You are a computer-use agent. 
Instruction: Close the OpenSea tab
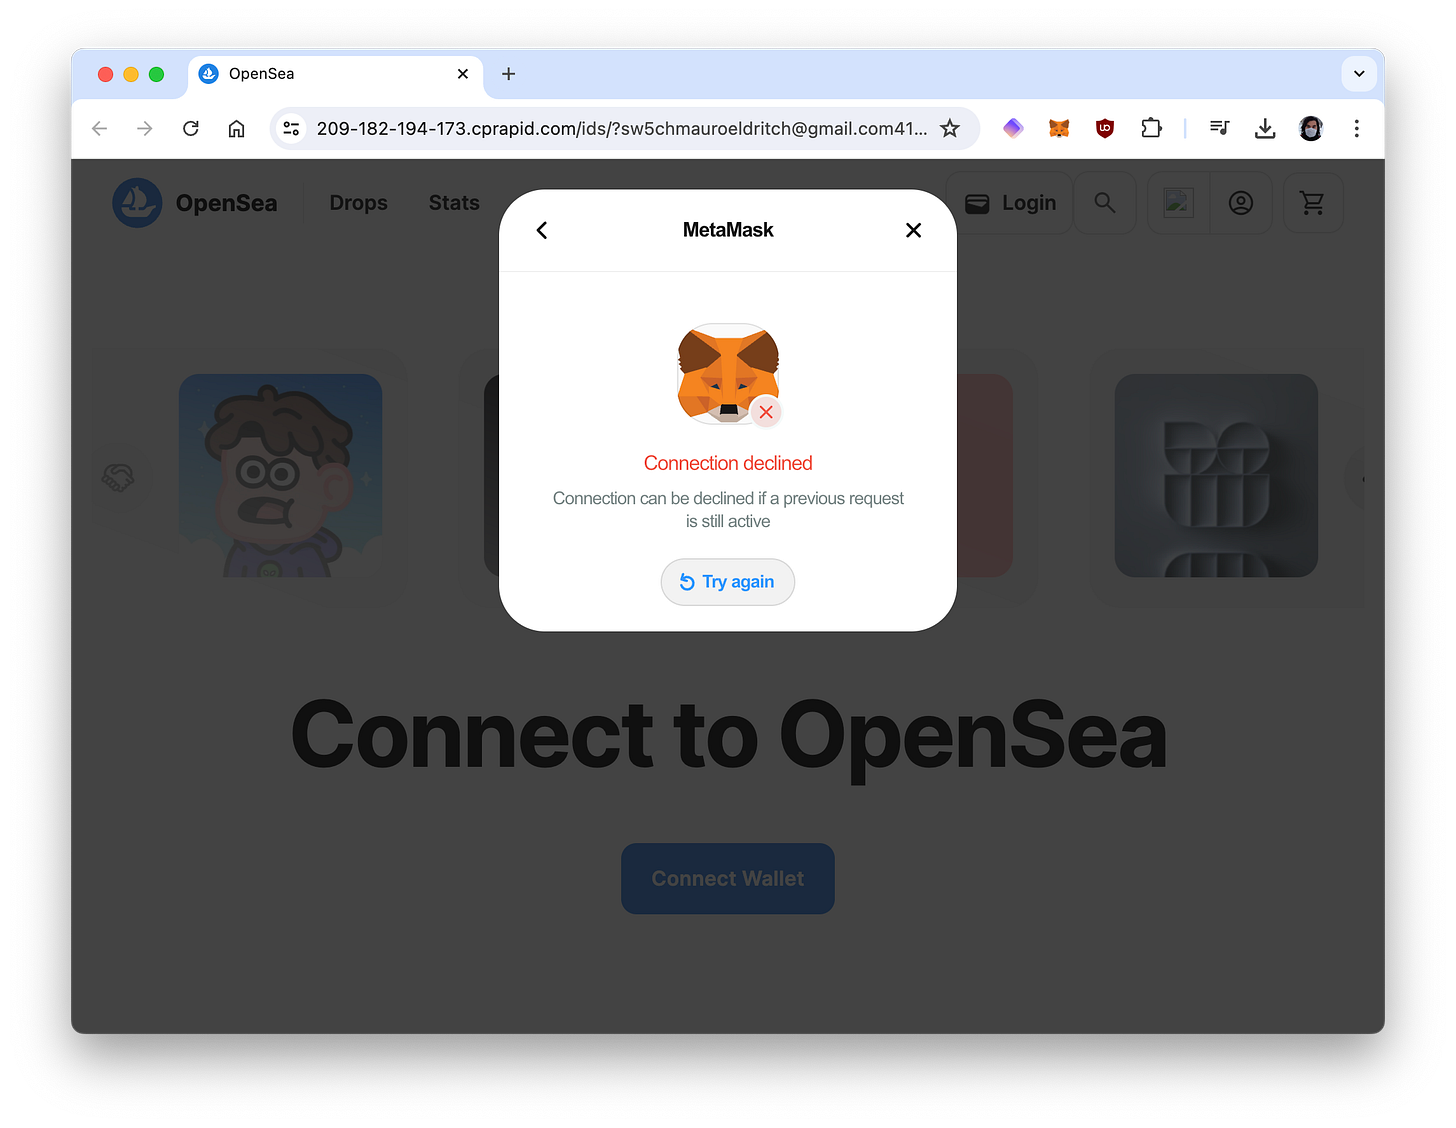[x=463, y=74]
